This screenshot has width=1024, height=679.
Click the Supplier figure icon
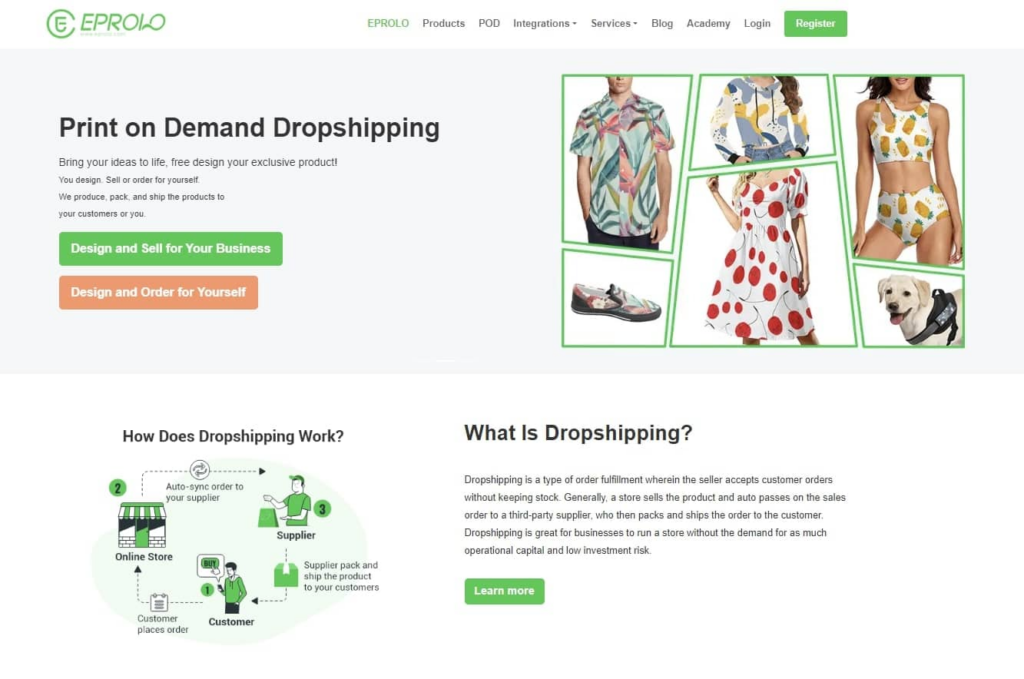point(286,501)
